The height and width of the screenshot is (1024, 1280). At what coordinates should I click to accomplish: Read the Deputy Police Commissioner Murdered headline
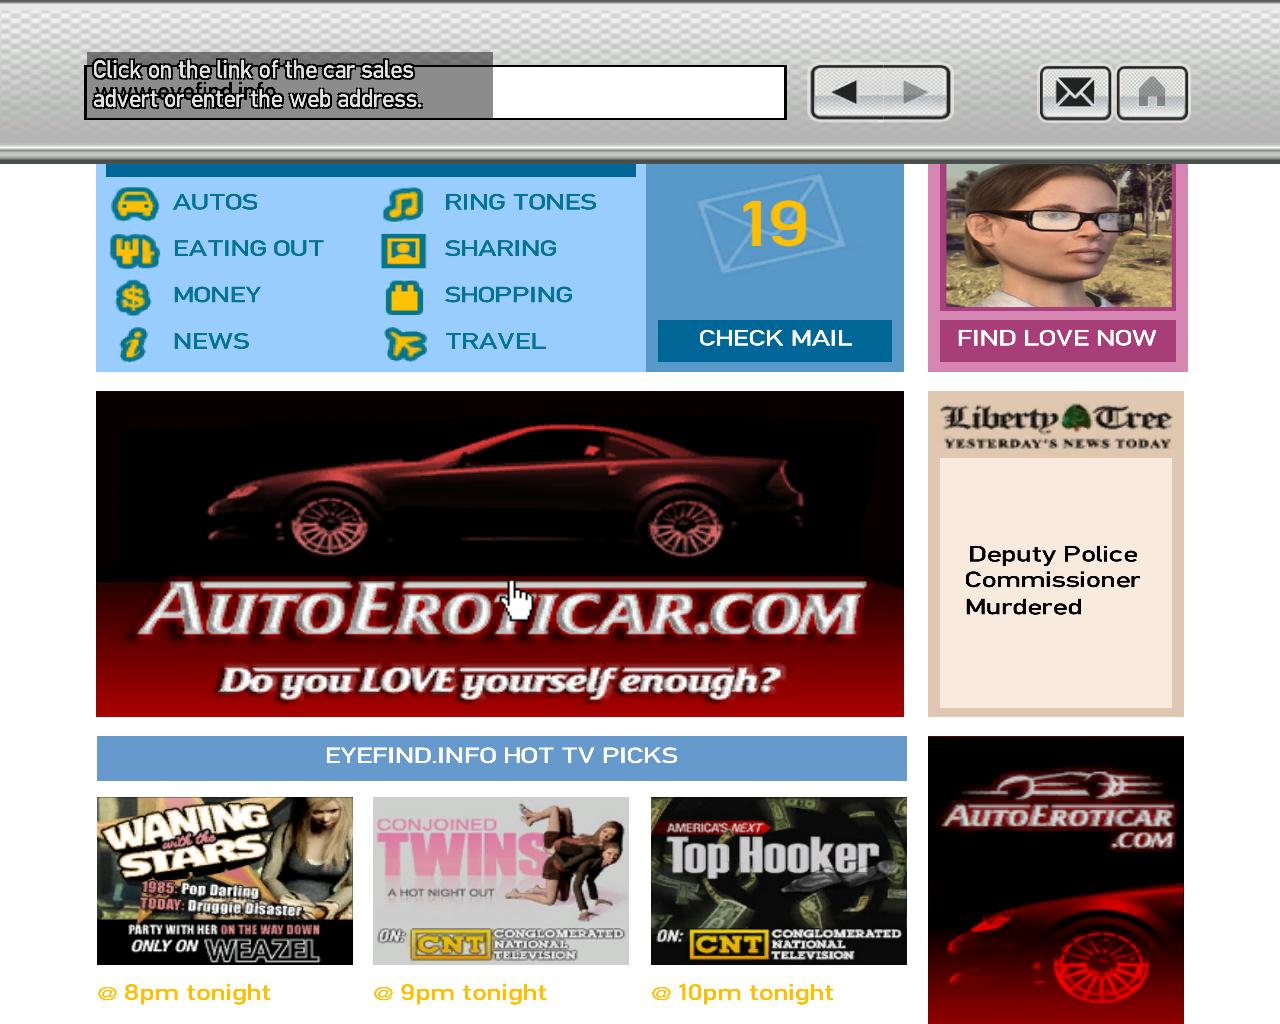1052,580
